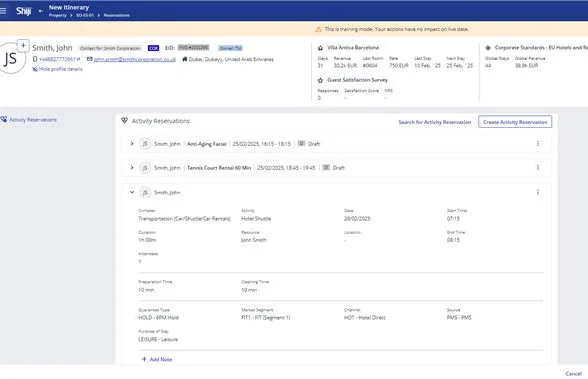
Task: Click the Activity Reservations section heart icon
Action: click(124, 120)
